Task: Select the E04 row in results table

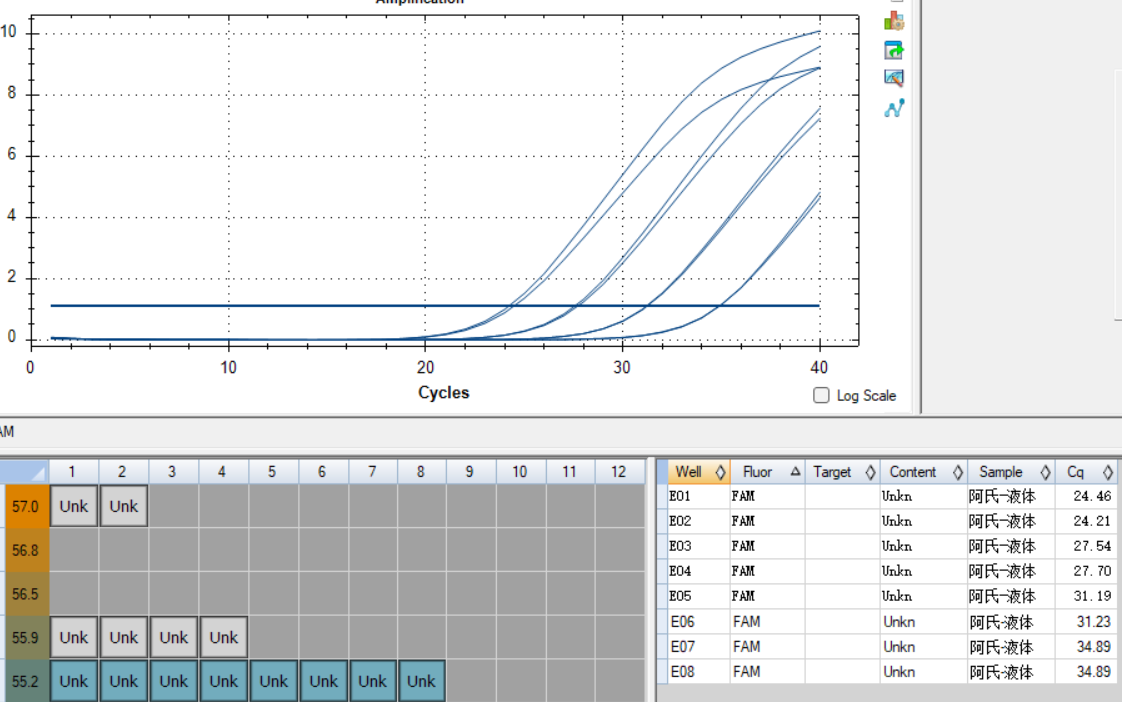Action: (x=887, y=571)
